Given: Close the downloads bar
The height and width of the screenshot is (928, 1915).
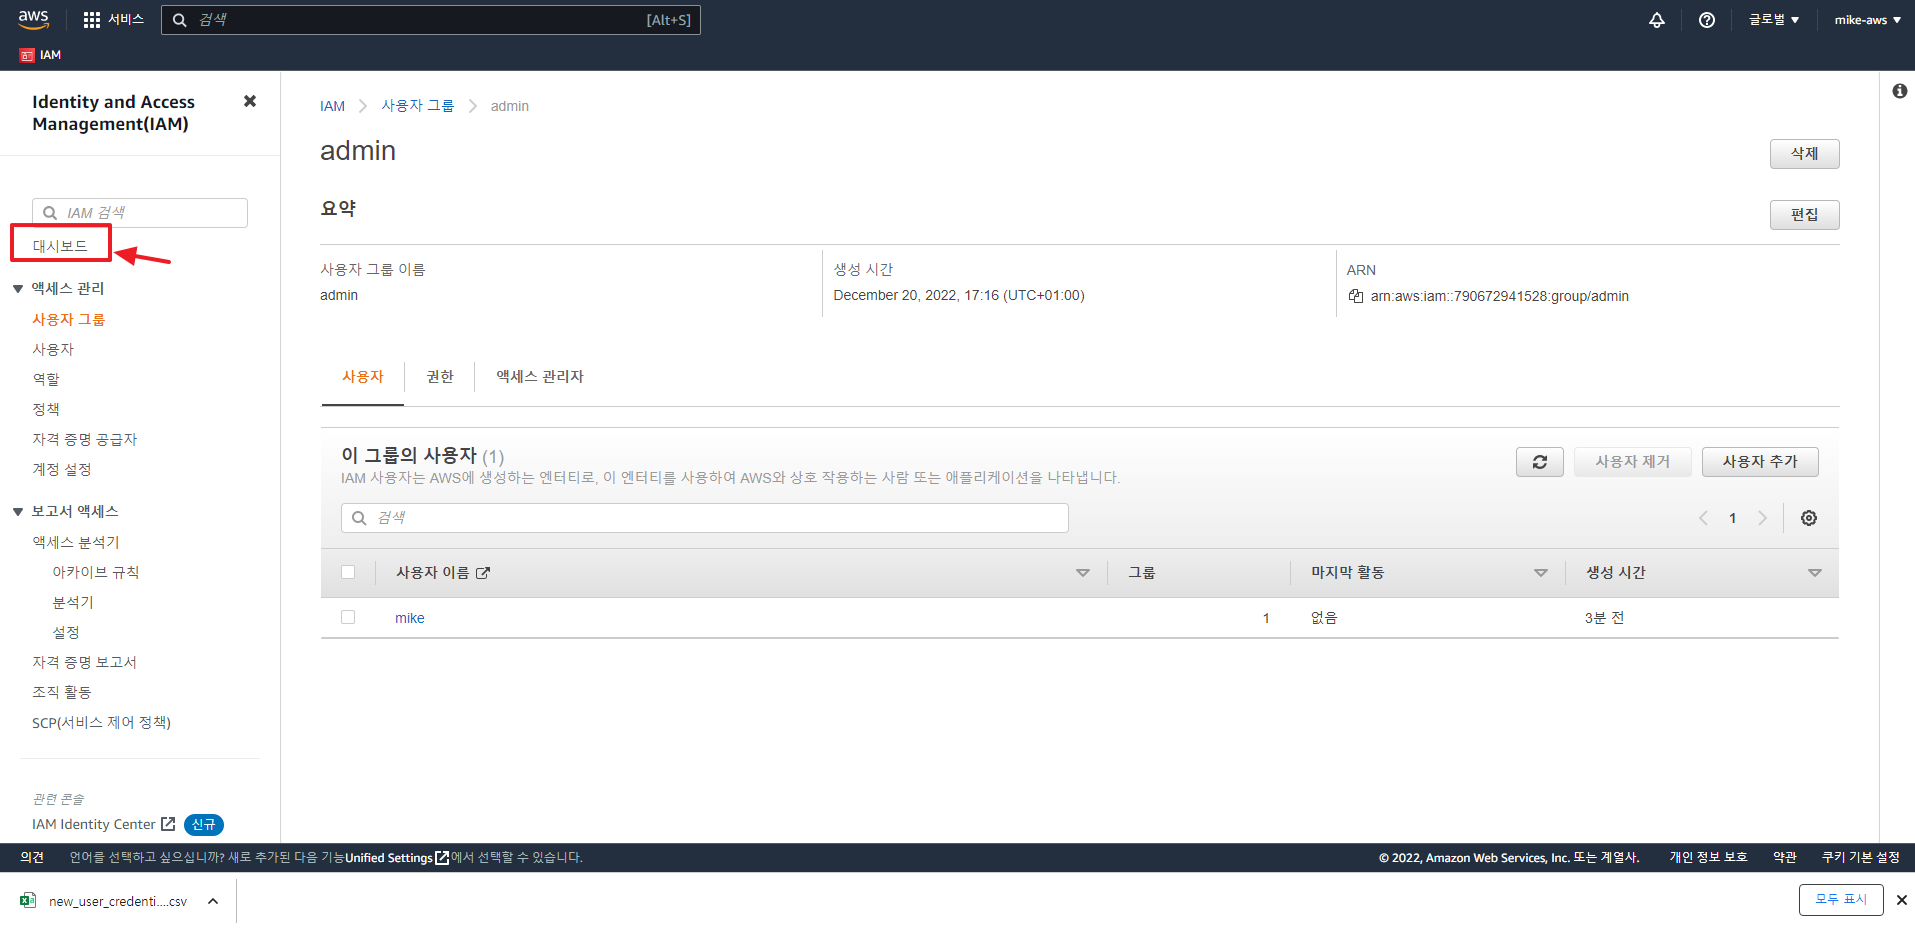Looking at the screenshot, I should [1902, 900].
